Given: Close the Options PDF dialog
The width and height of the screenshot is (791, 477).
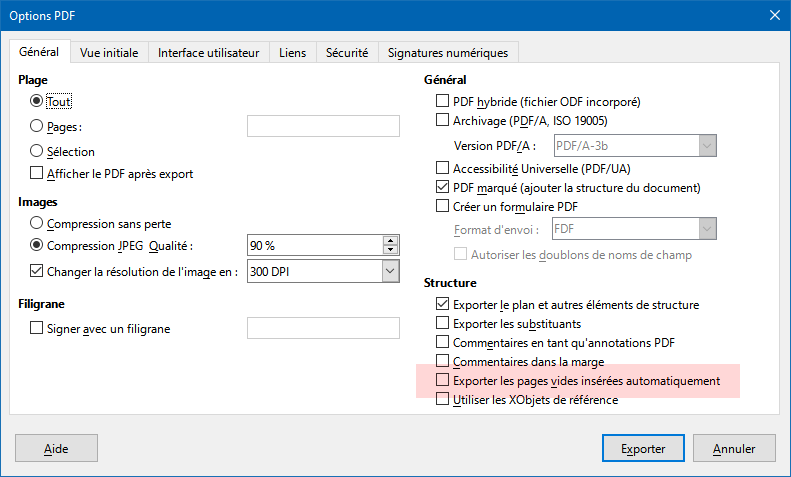Looking at the screenshot, I should (775, 16).
